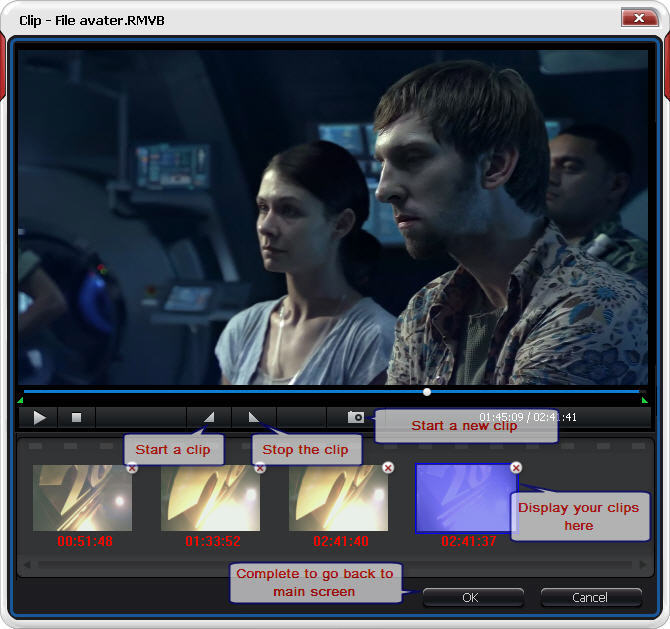670x629 pixels.
Task: Click the video preview frame
Action: [x=333, y=218]
